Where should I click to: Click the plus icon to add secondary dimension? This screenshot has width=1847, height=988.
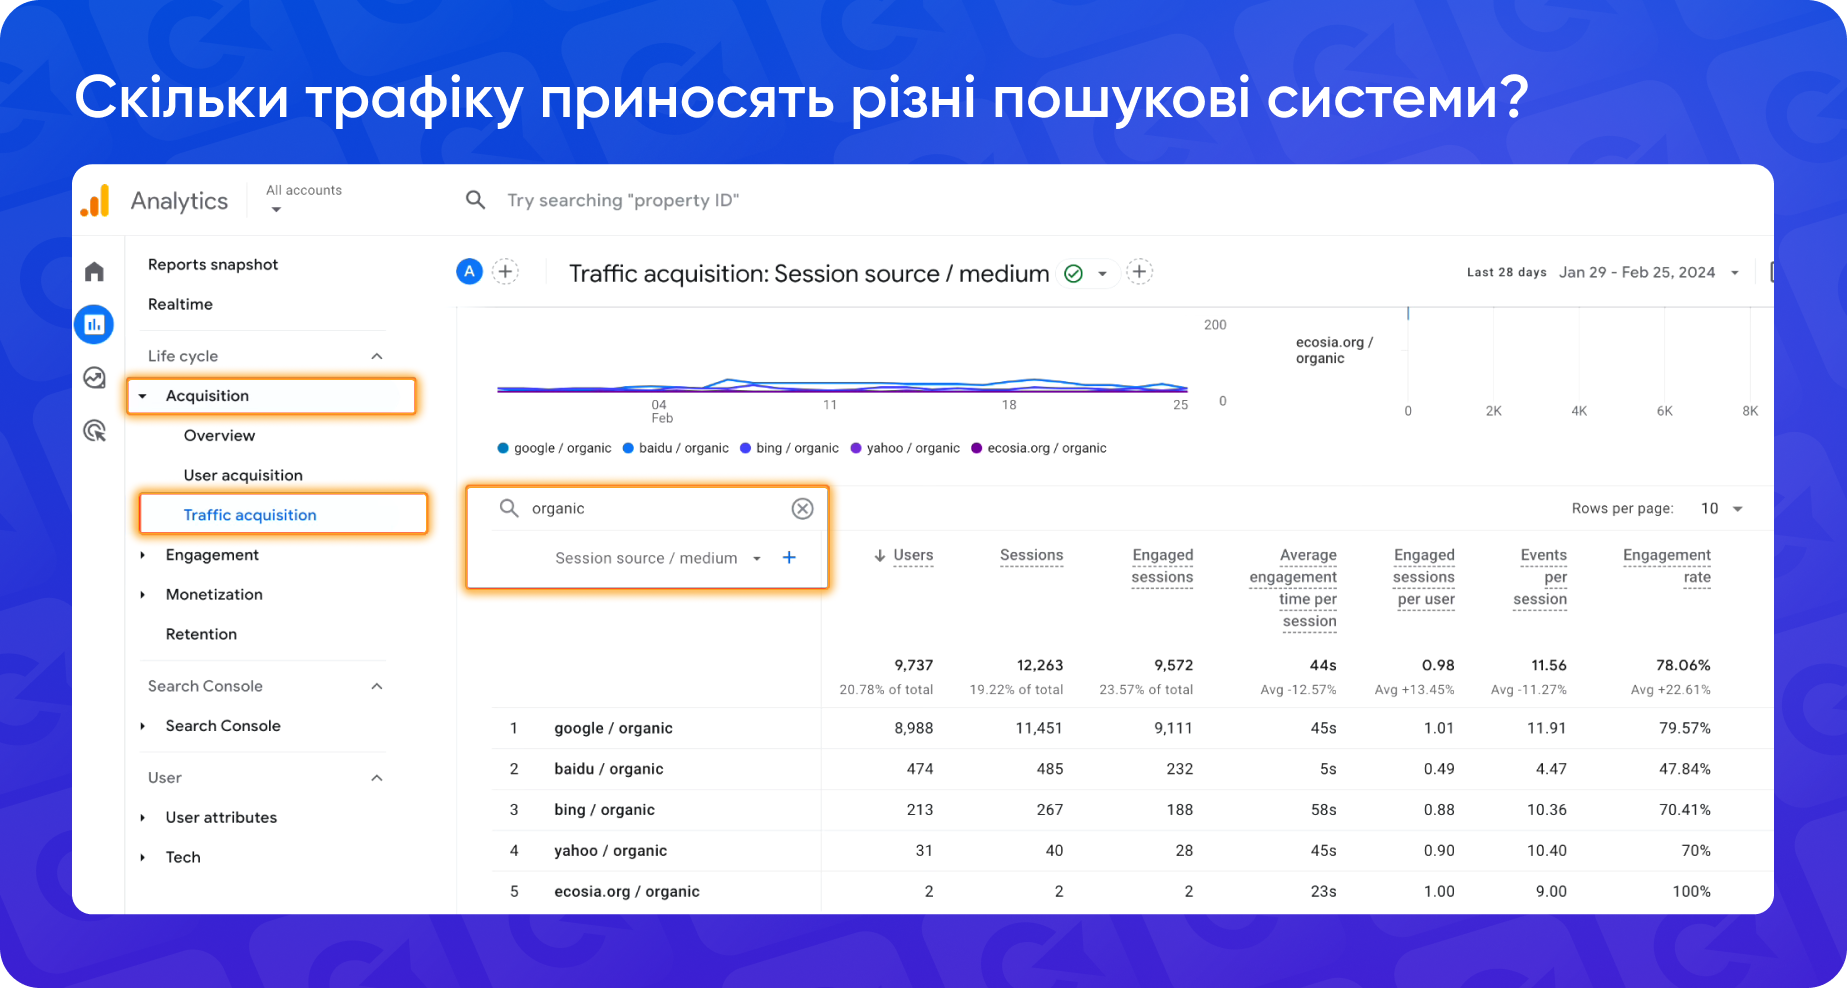point(789,558)
